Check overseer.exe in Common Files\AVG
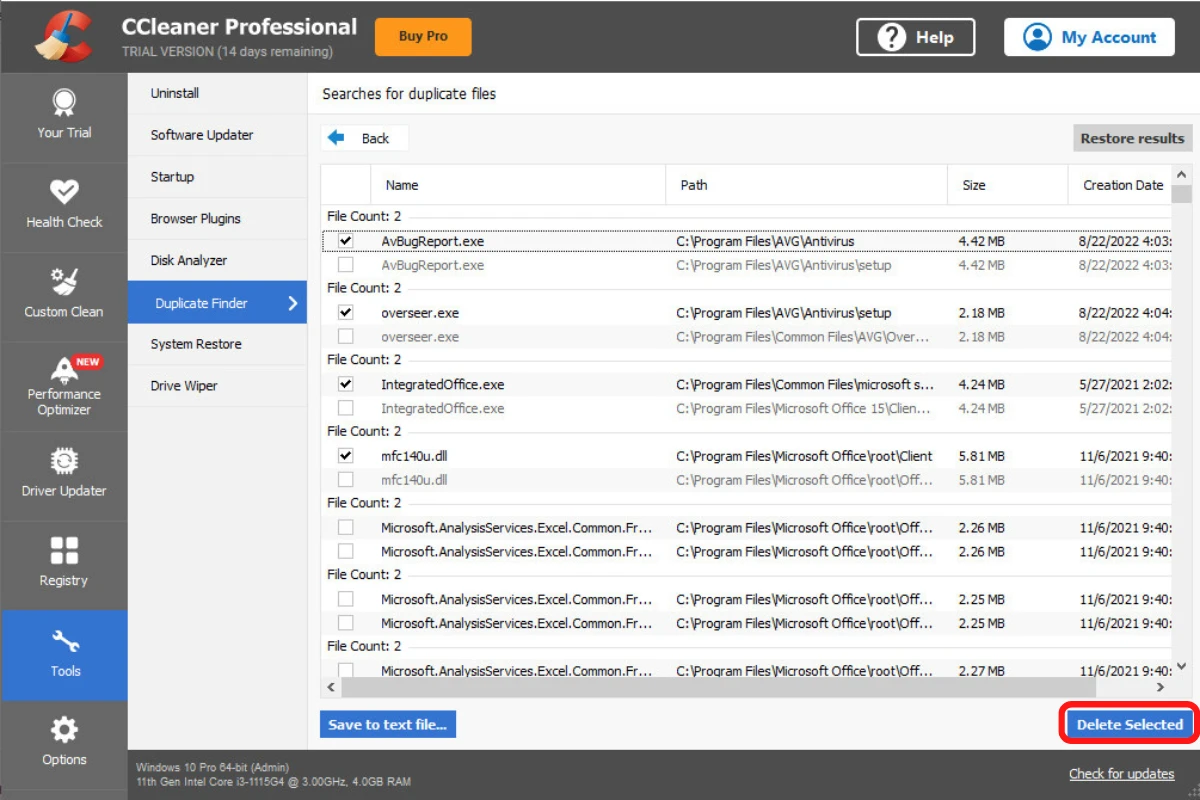This screenshot has width=1200, height=800. pyautogui.click(x=345, y=337)
